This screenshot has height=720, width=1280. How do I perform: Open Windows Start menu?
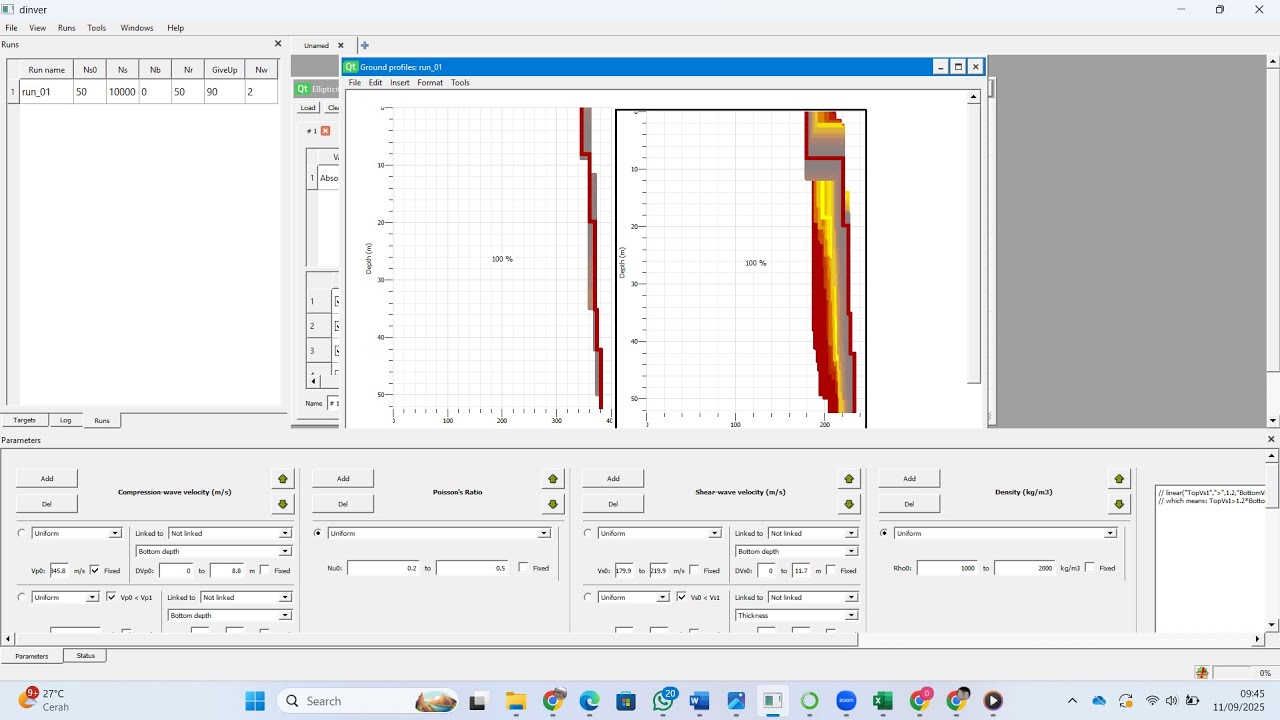click(255, 701)
